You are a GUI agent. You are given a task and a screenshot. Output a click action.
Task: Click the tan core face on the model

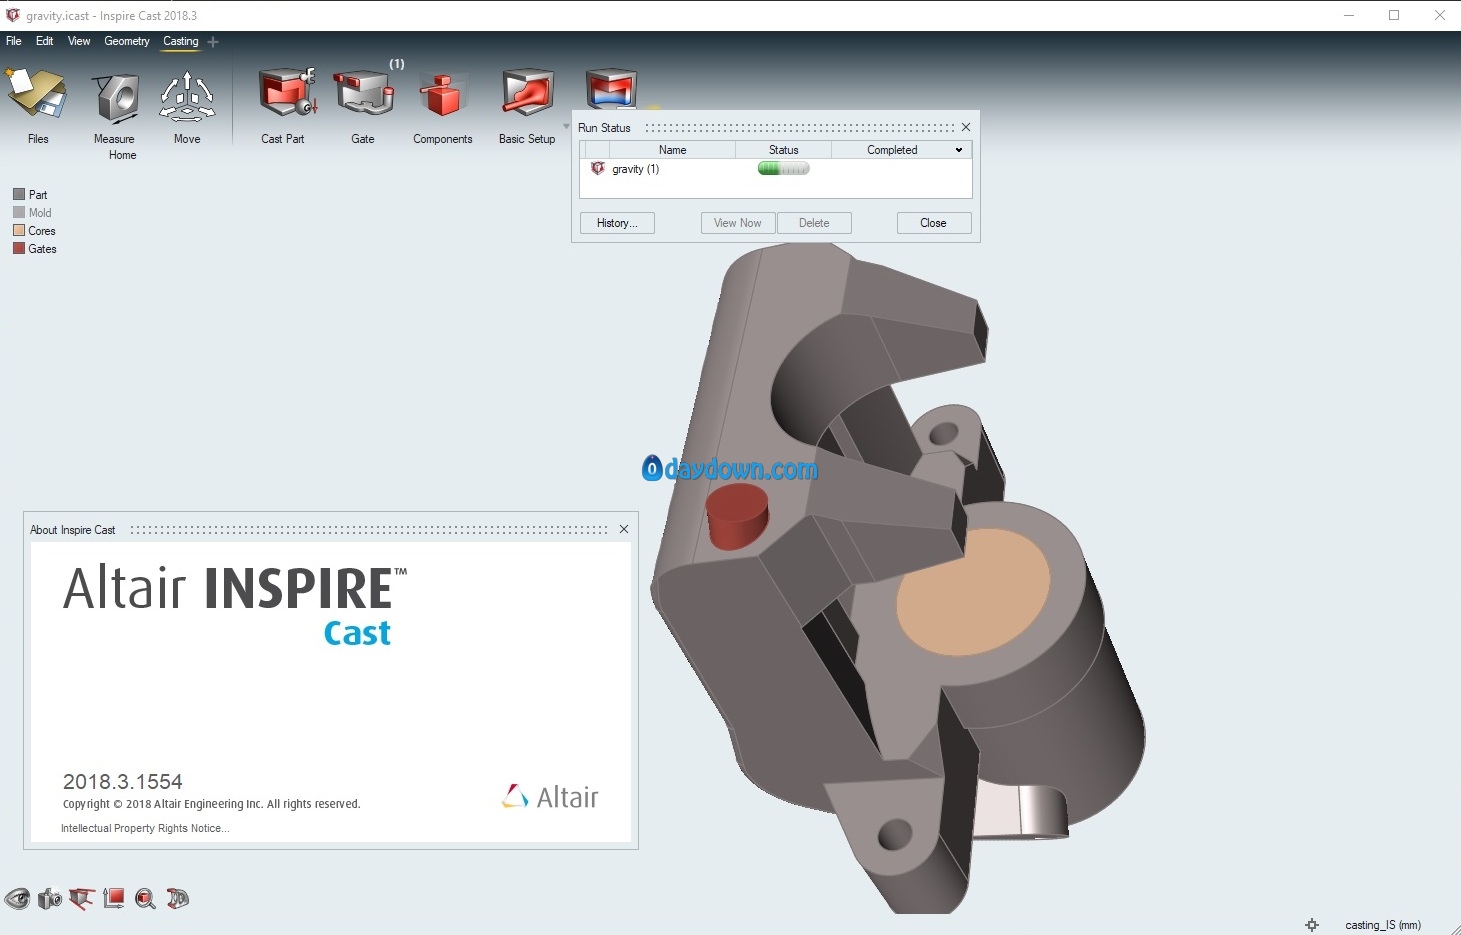(973, 592)
